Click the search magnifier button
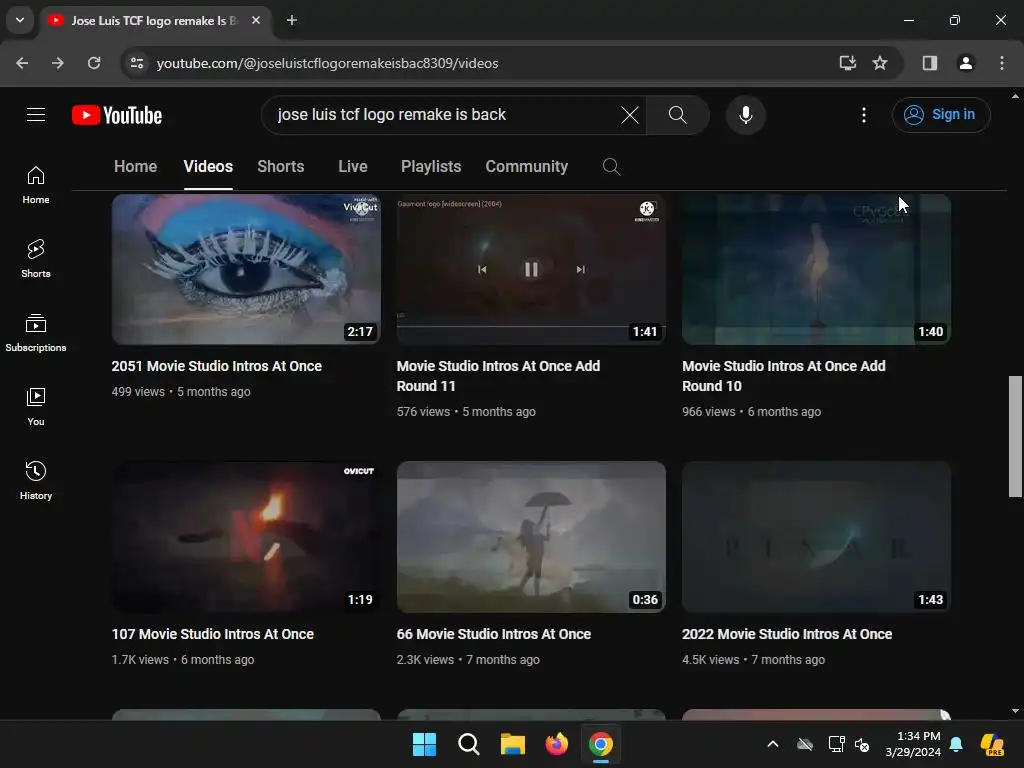1024x768 pixels. (678, 115)
